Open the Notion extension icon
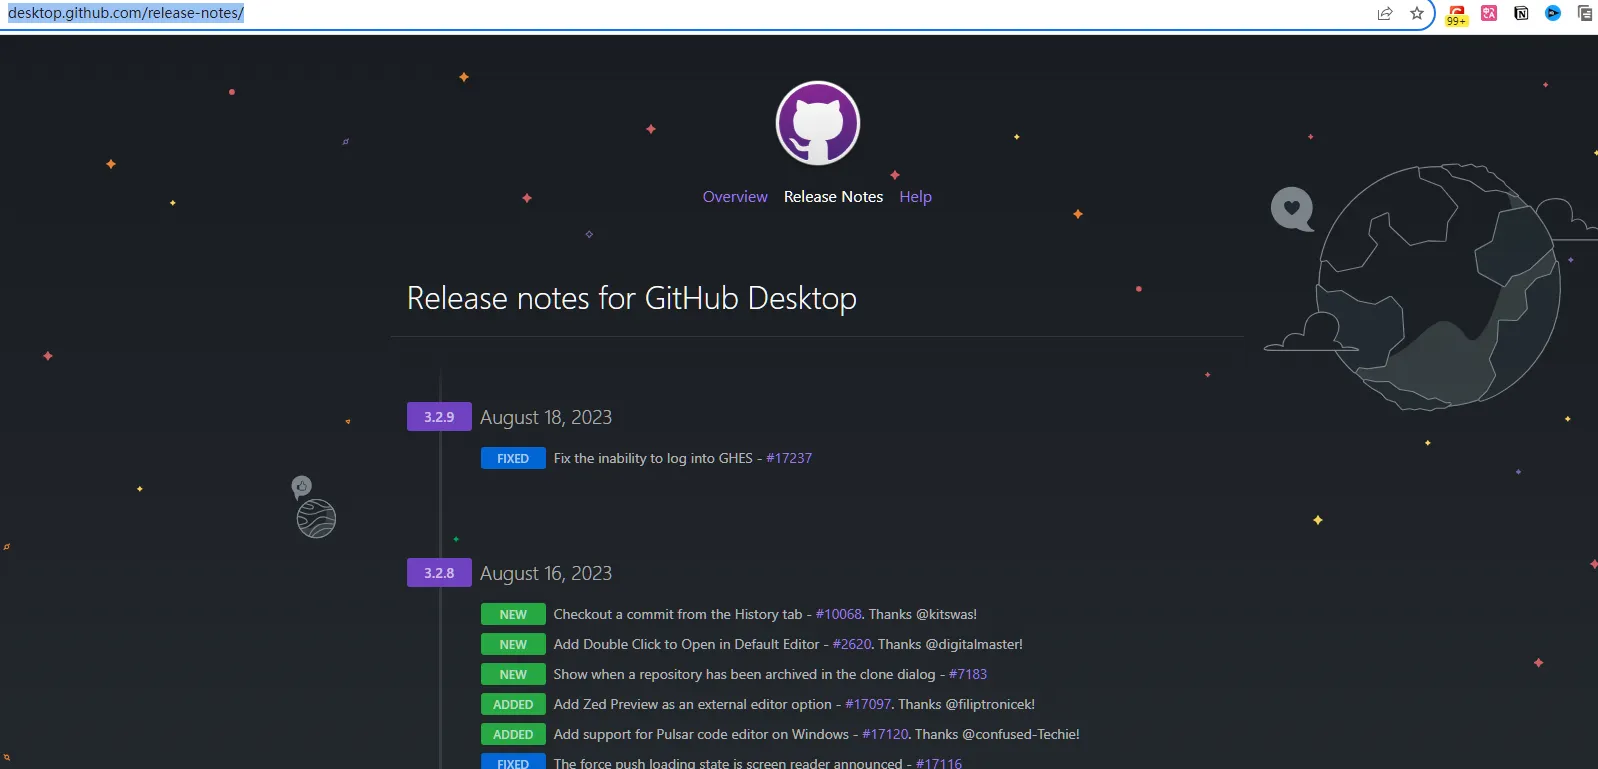Screen dimensions: 1598x769 pos(1521,13)
